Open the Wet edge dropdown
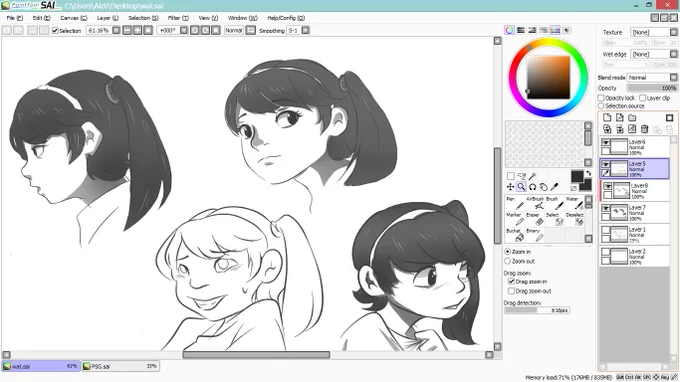 [x=673, y=54]
